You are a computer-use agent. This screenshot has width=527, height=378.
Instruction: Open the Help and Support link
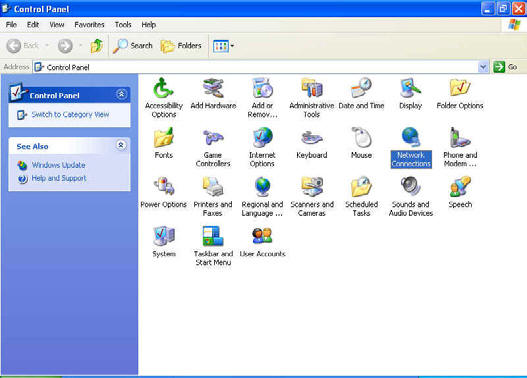point(59,178)
